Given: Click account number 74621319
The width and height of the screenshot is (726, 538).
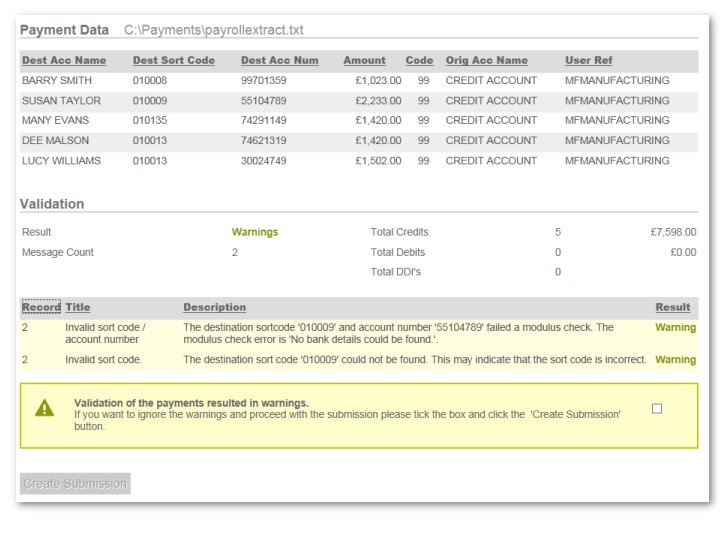Looking at the screenshot, I should pyautogui.click(x=263, y=140).
